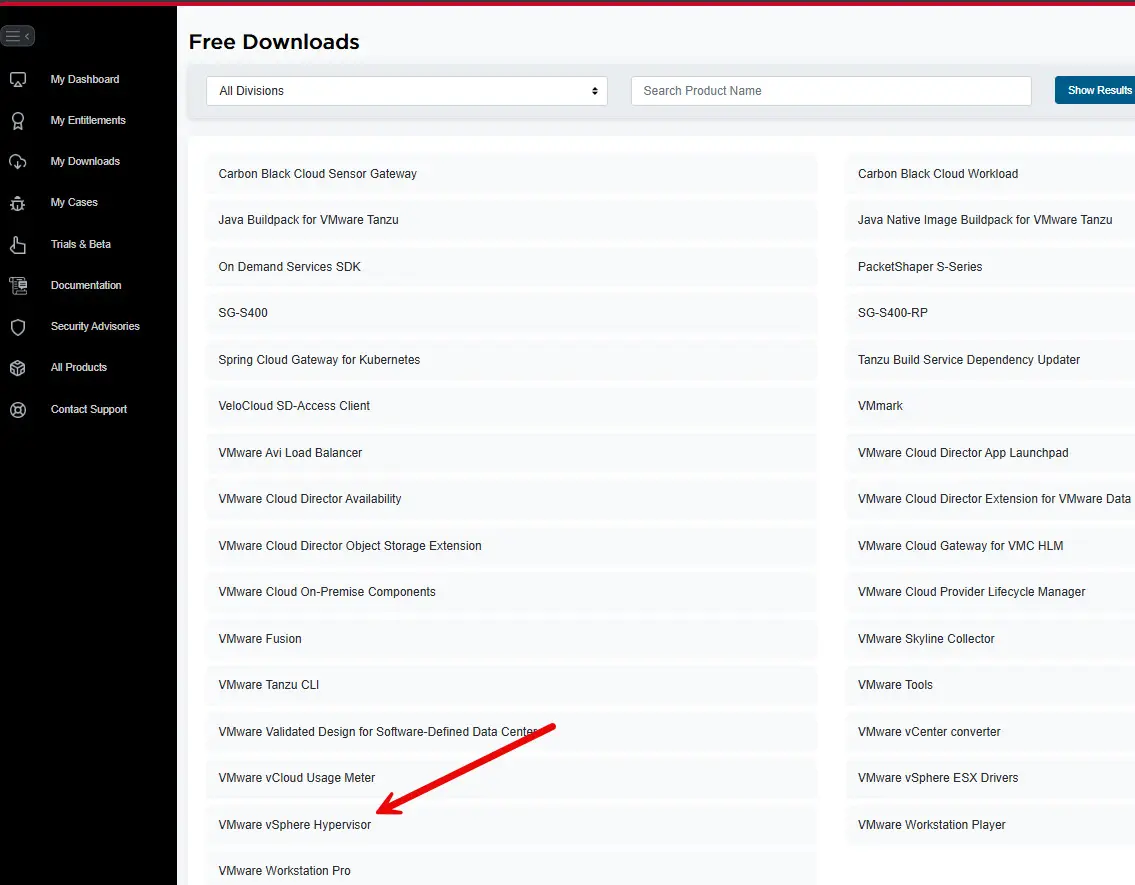Image resolution: width=1135 pixels, height=885 pixels.
Task: Click the Trials & Beta hand icon
Action: [18, 245]
